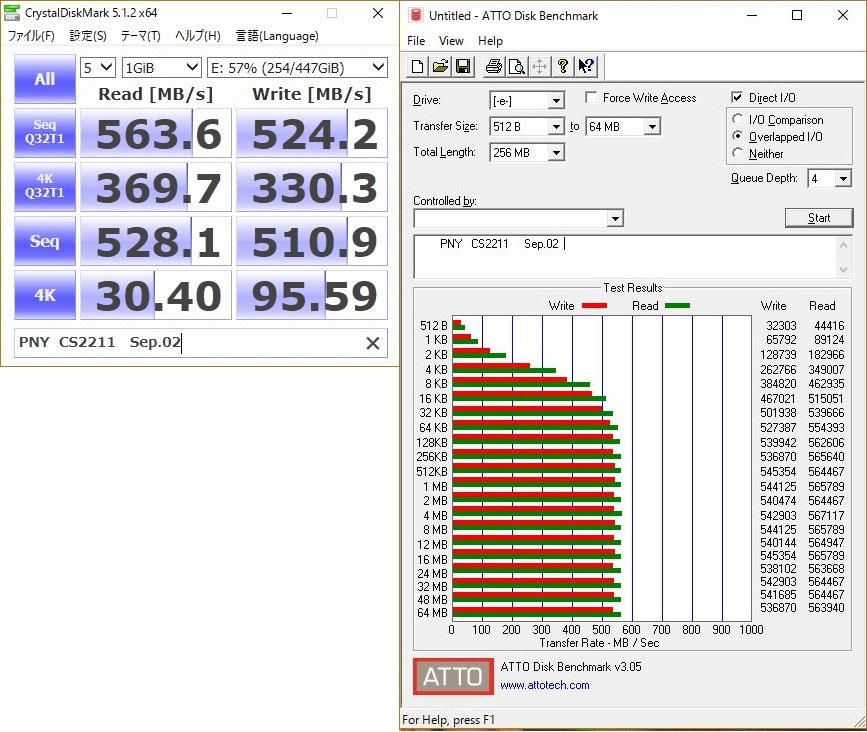Open the 1GiB test size dropdown
The height and width of the screenshot is (732, 867).
(161, 68)
